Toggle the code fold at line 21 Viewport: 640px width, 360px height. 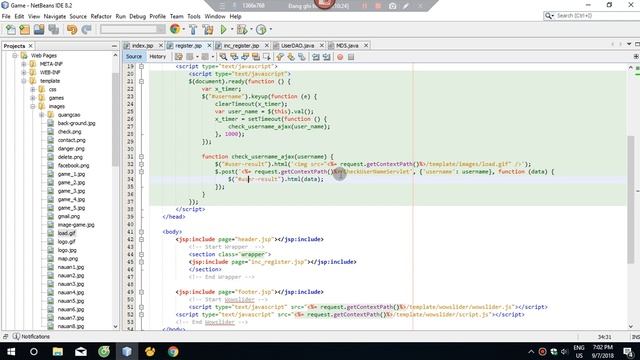coord(141,81)
